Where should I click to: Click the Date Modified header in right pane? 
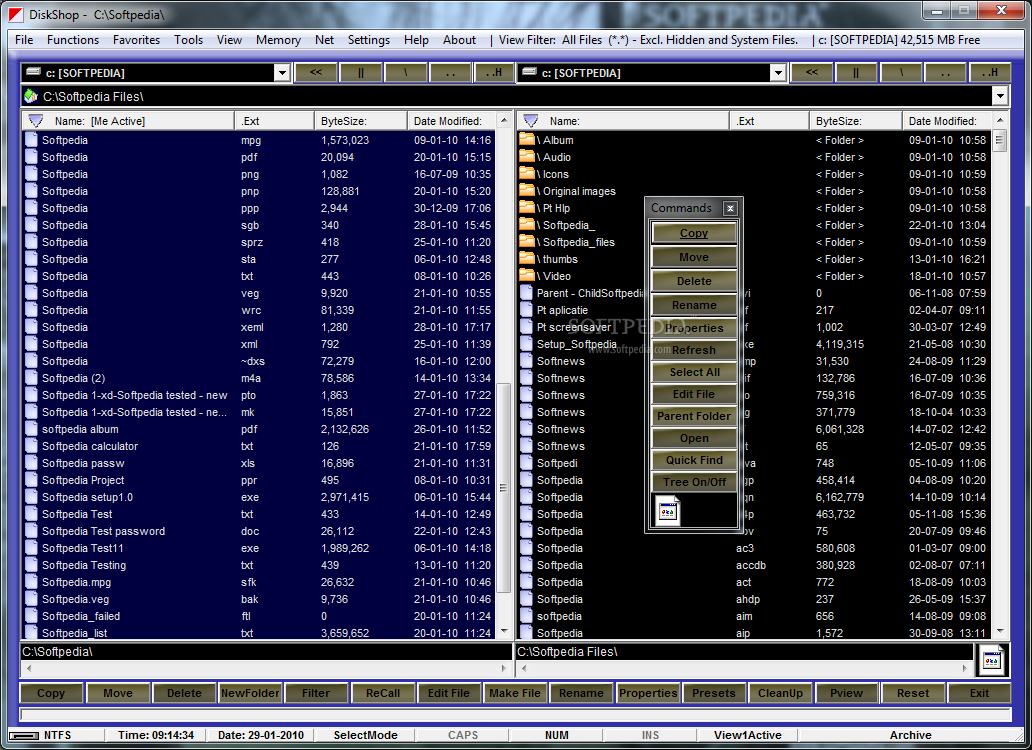click(947, 121)
